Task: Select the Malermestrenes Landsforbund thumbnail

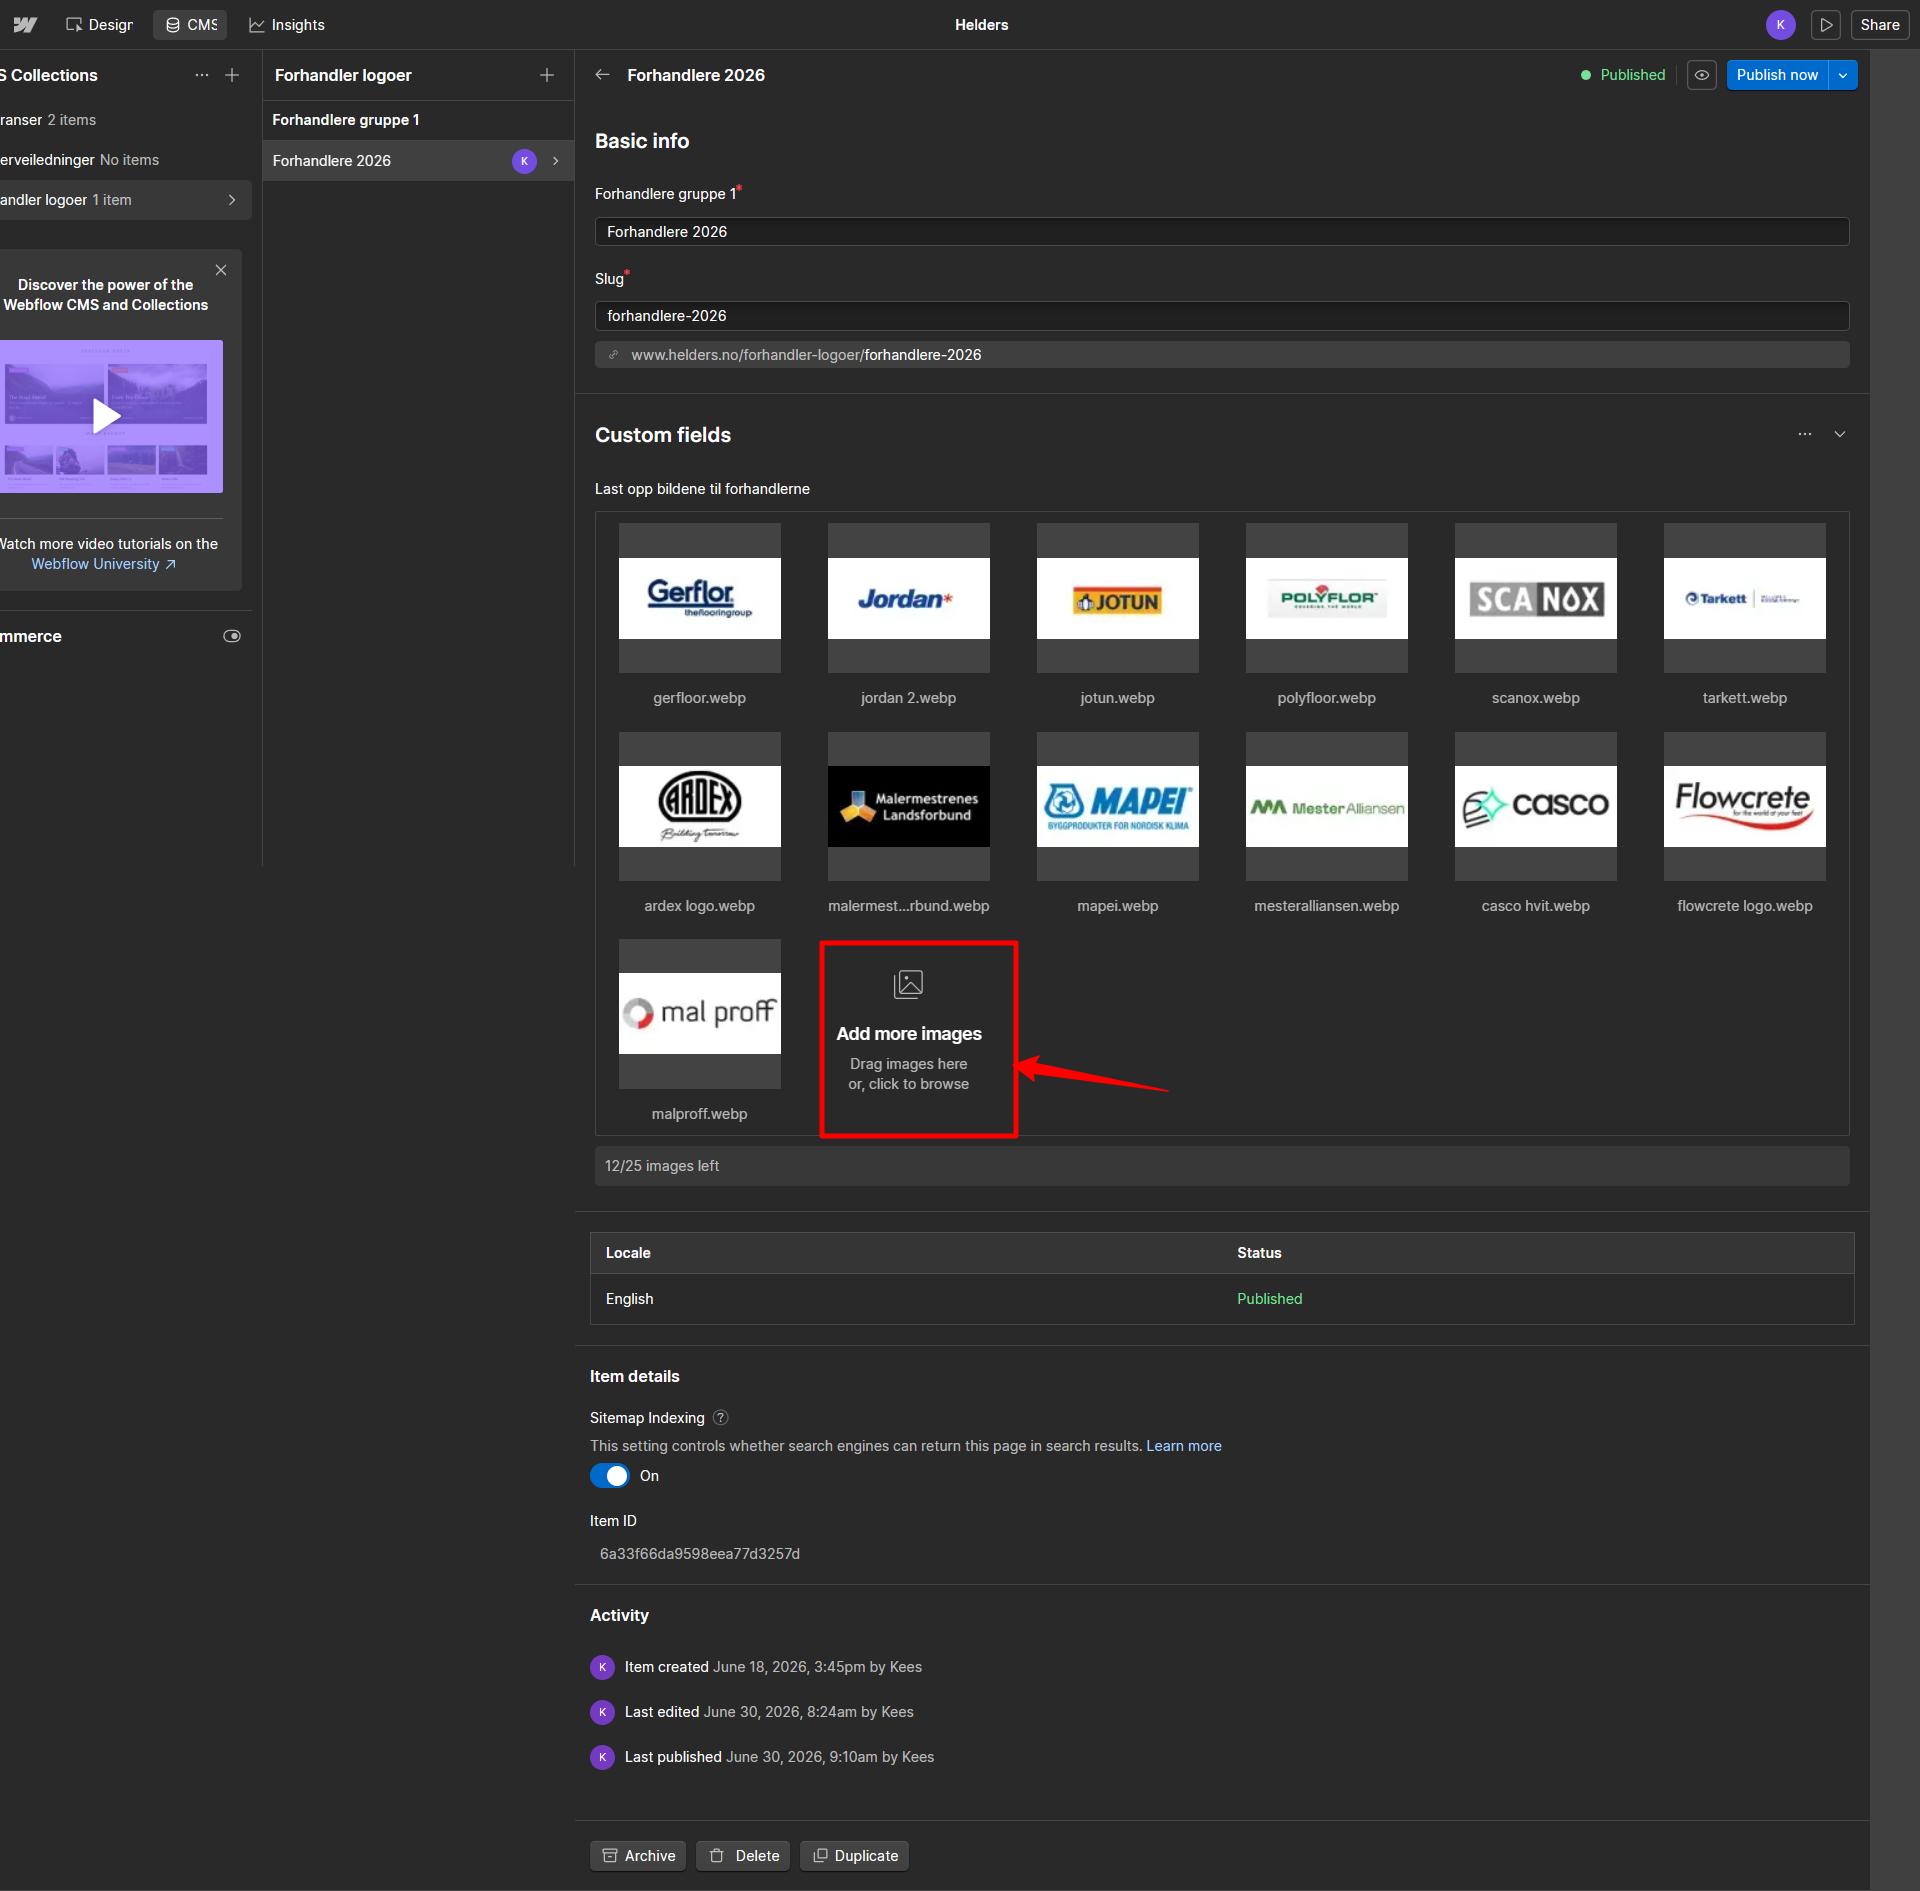Action: (909, 806)
